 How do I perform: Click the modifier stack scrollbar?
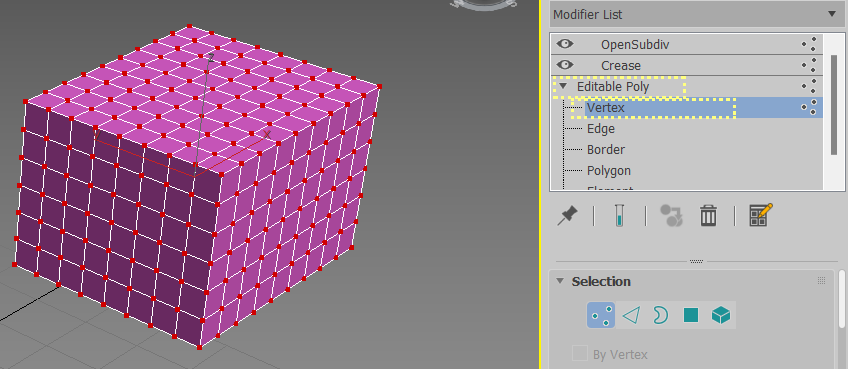pos(835,105)
